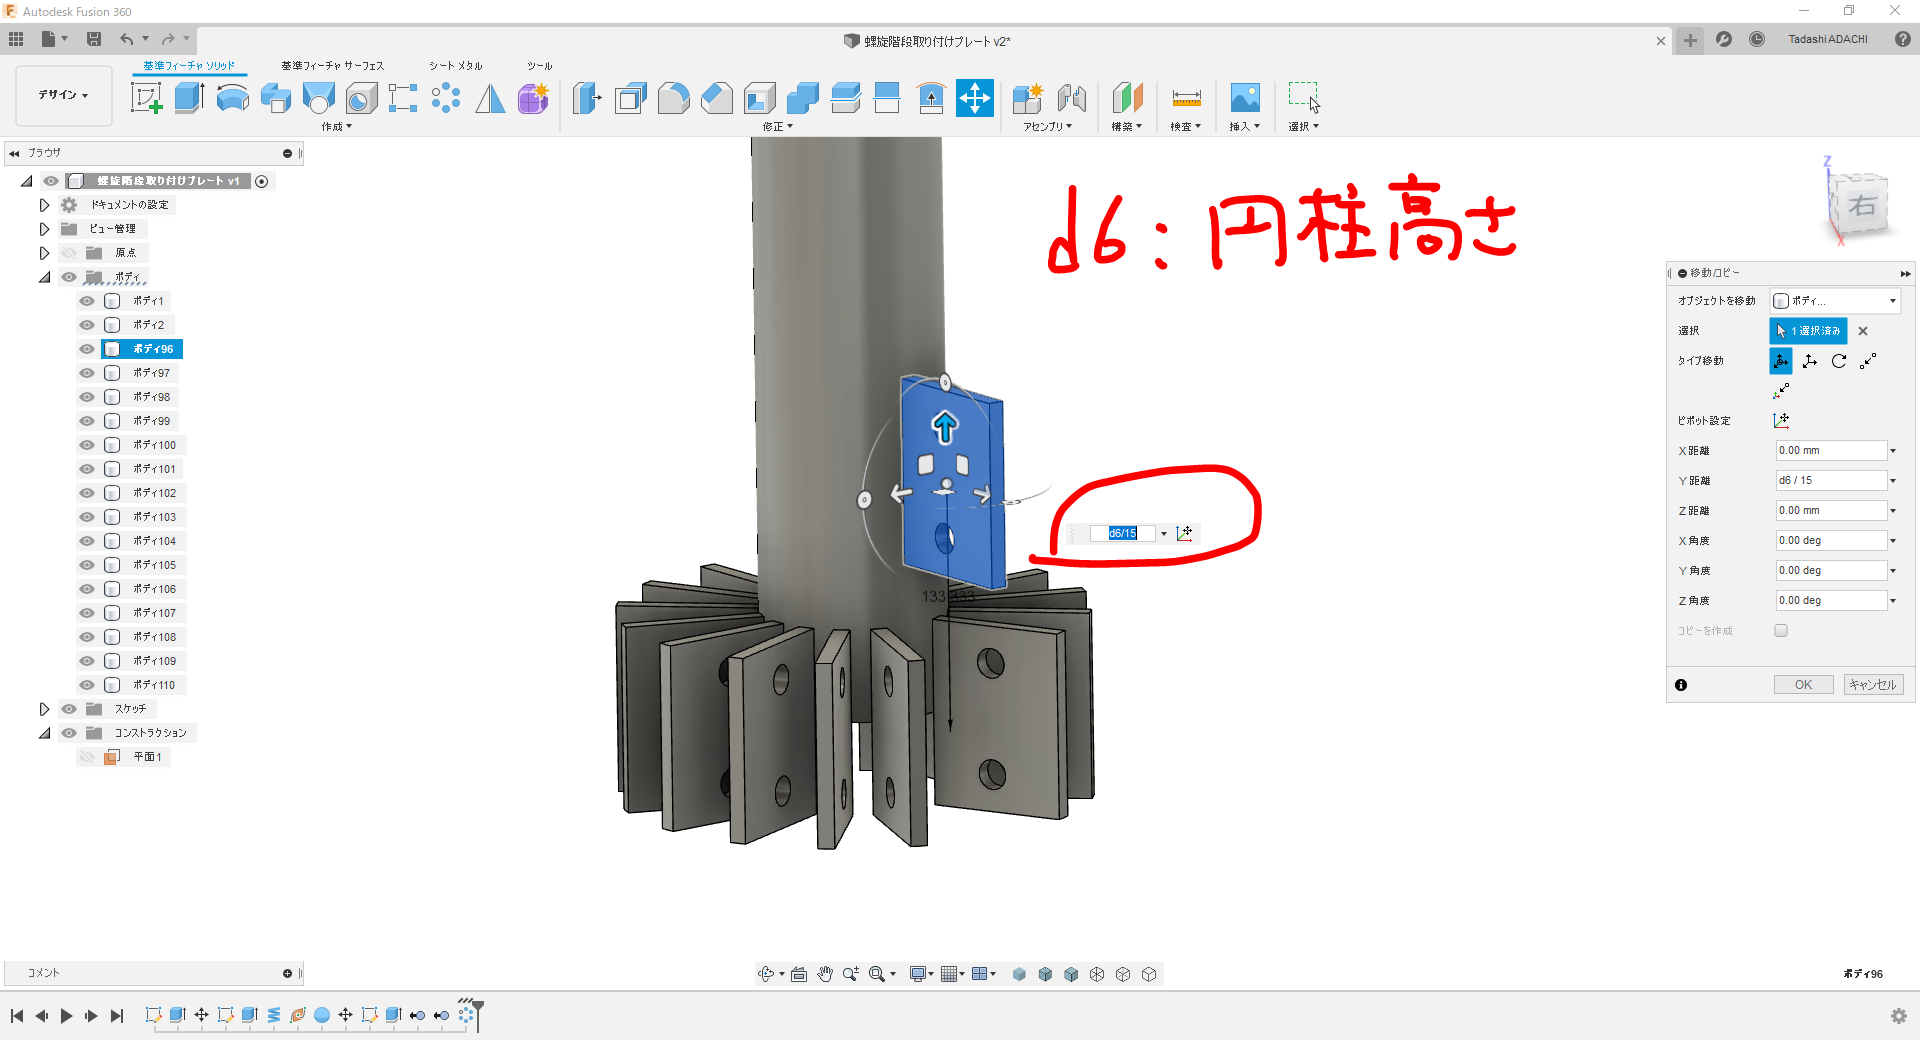
Task: Select the Look At tool
Action: [799, 974]
